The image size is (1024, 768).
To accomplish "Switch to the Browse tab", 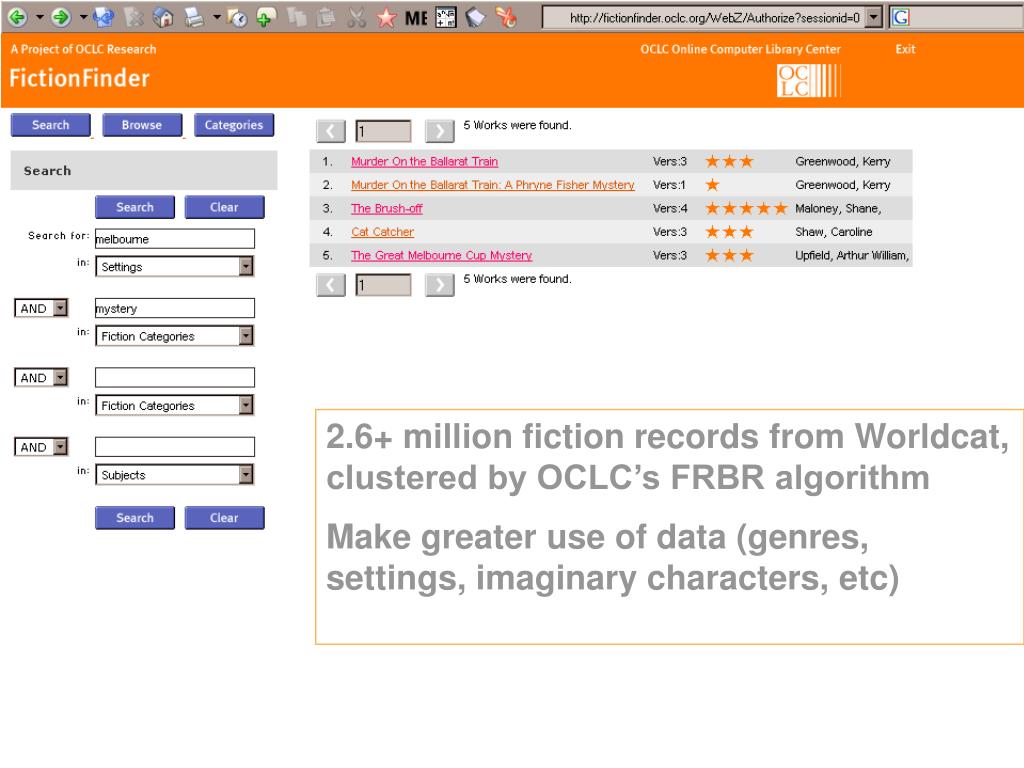I will [x=142, y=125].
